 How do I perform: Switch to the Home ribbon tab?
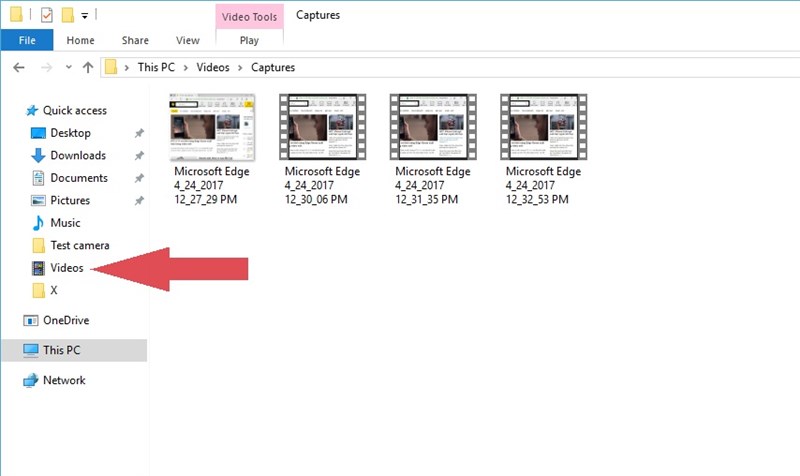click(80, 40)
